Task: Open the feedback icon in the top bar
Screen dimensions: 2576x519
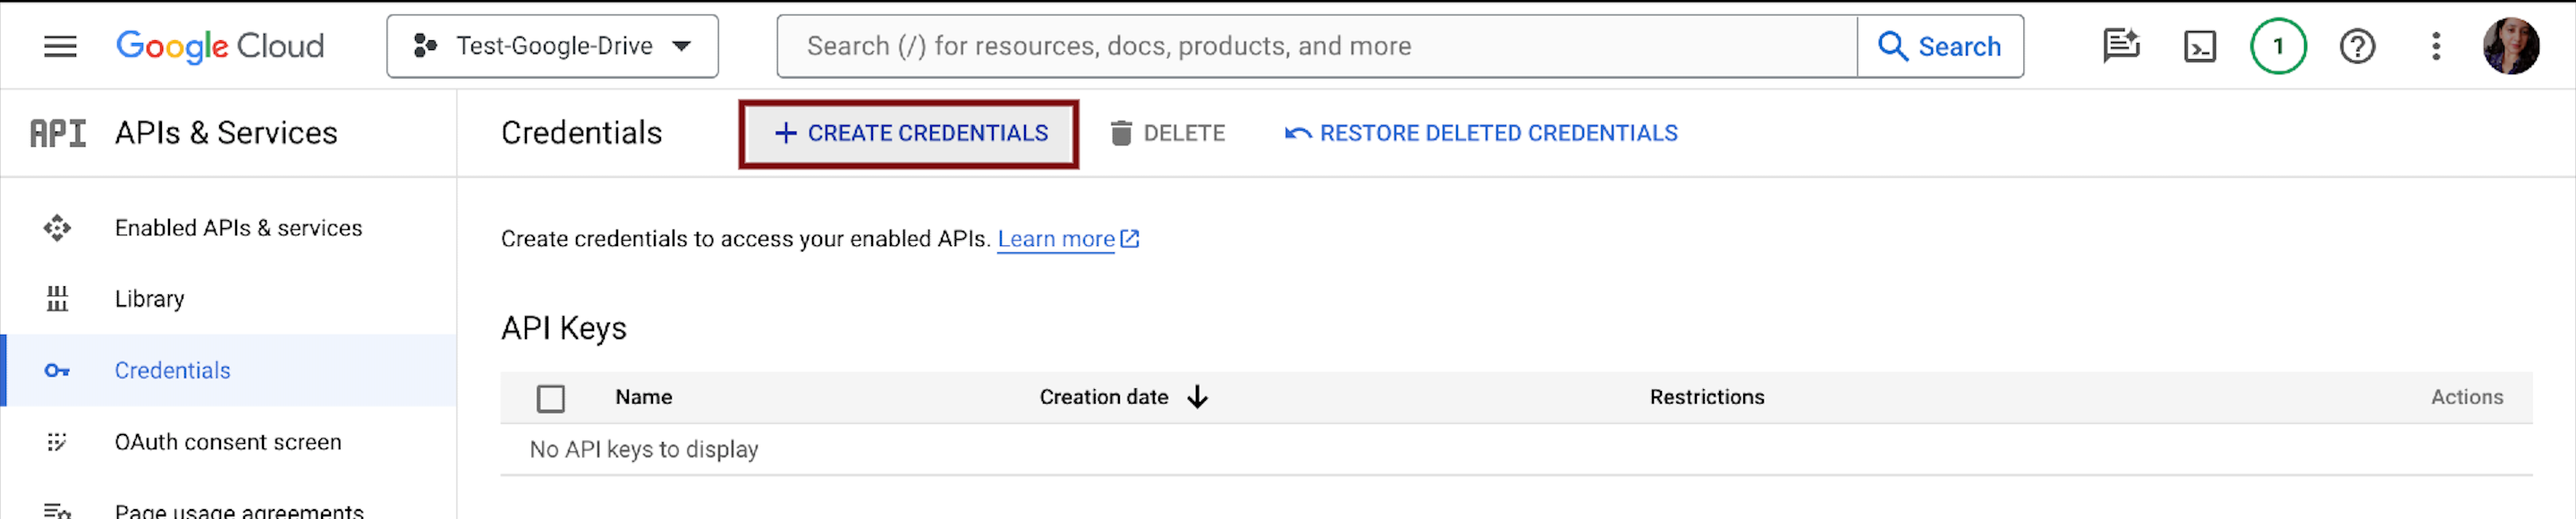Action: 2121,45
